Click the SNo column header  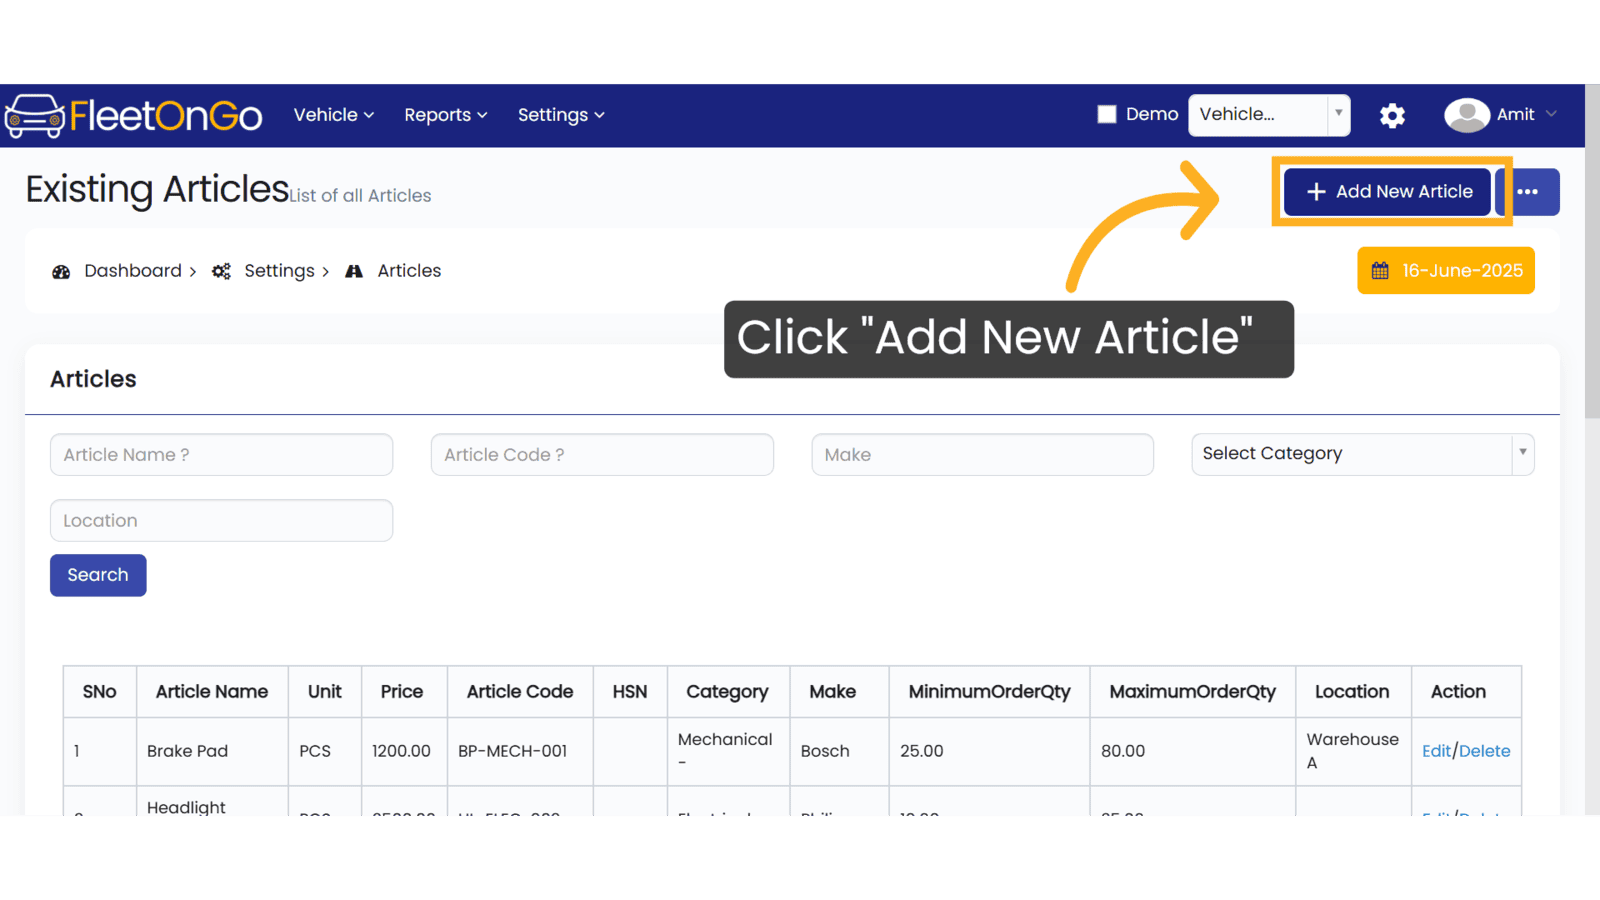tap(100, 692)
